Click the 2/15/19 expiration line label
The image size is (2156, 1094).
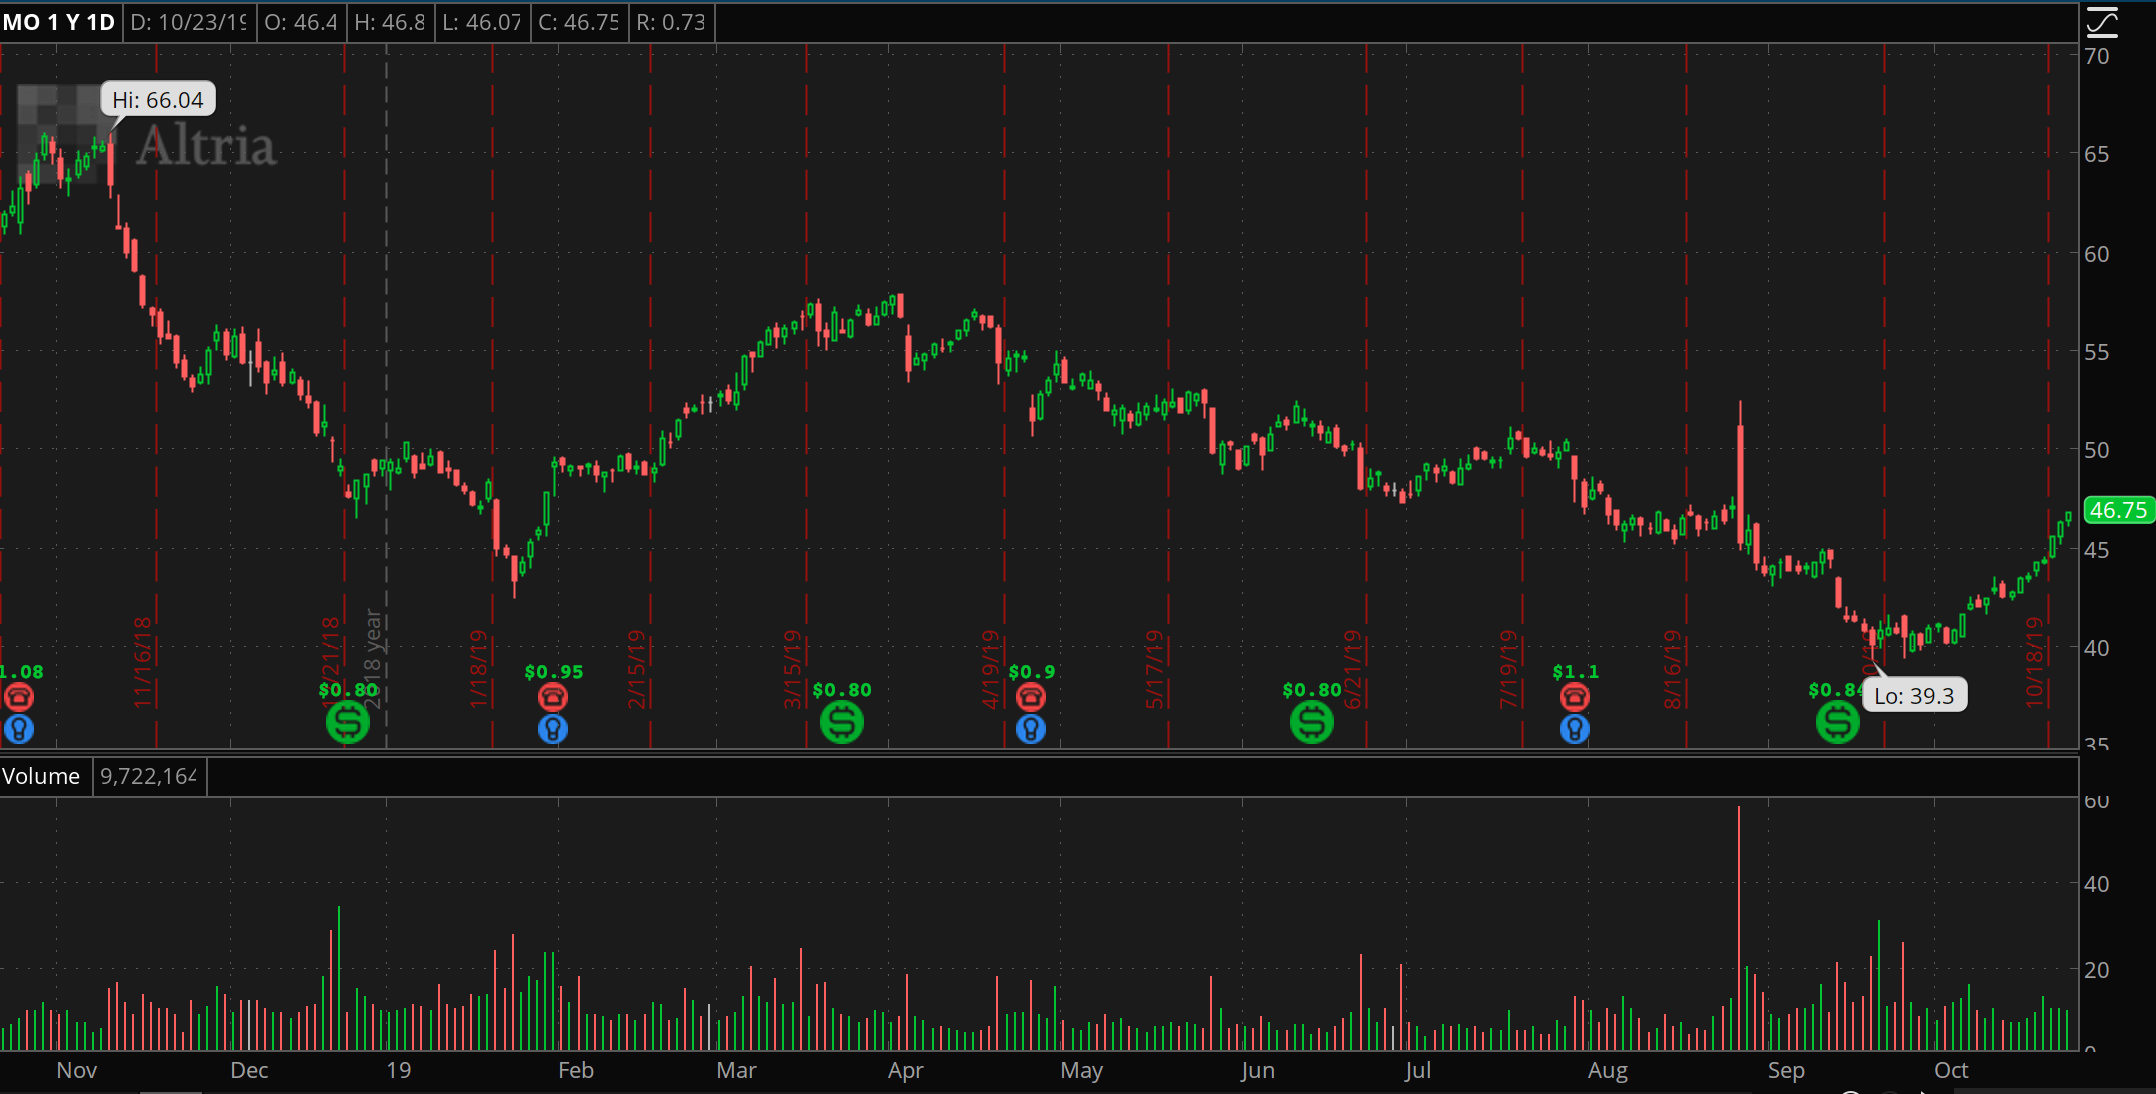pos(637,669)
